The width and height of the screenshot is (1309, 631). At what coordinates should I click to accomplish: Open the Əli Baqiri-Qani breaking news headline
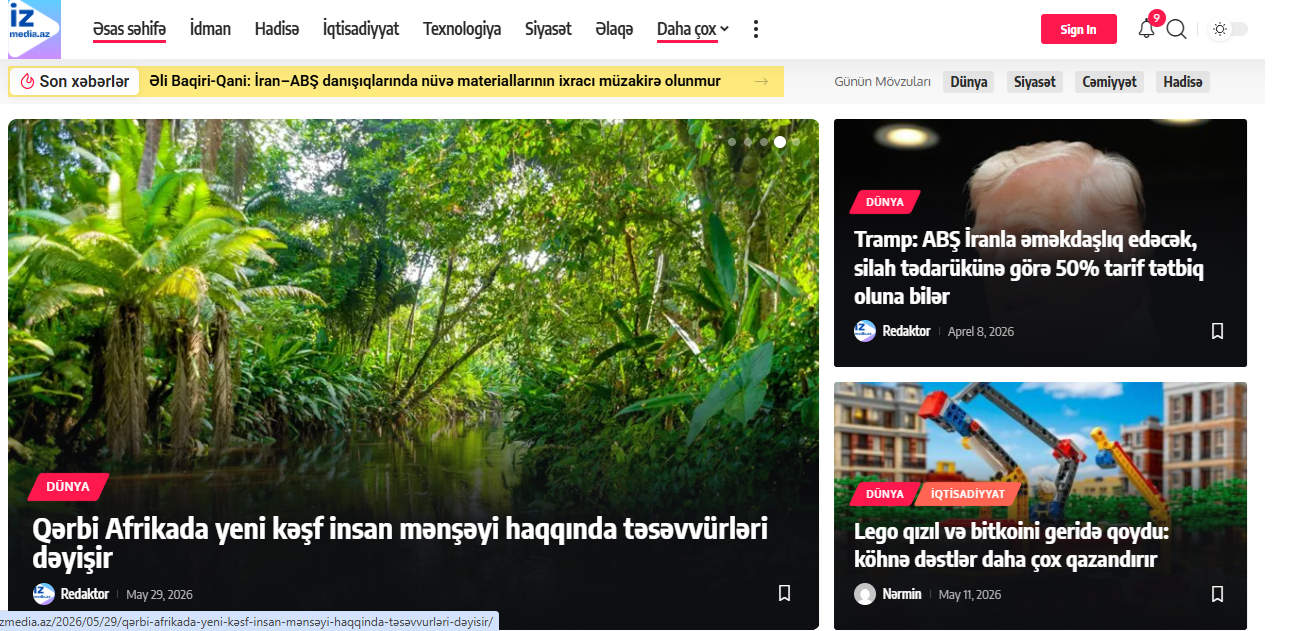[x=435, y=81]
